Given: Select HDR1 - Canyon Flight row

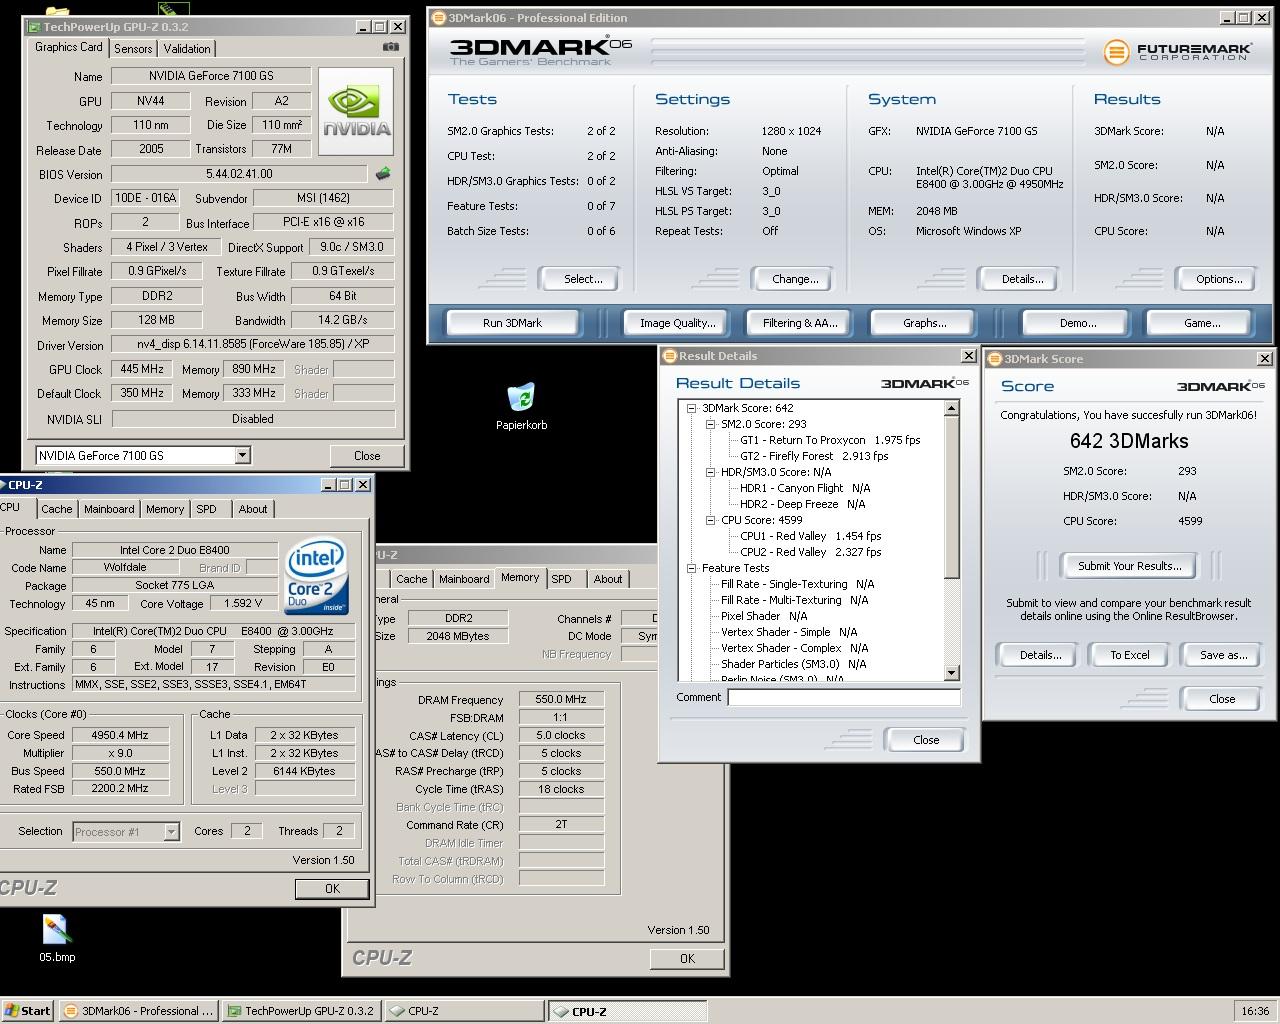Looking at the screenshot, I should click(805, 488).
